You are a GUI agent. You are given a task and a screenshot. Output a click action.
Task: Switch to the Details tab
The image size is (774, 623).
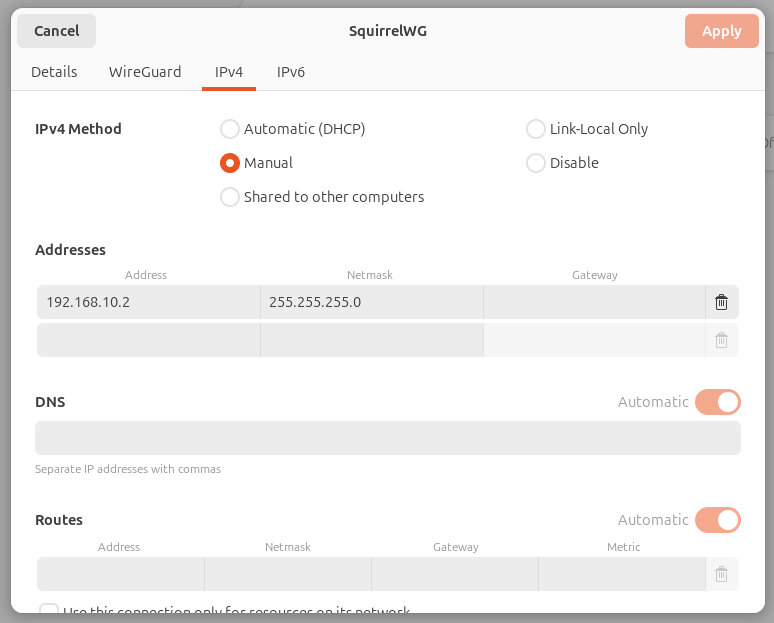coord(54,72)
